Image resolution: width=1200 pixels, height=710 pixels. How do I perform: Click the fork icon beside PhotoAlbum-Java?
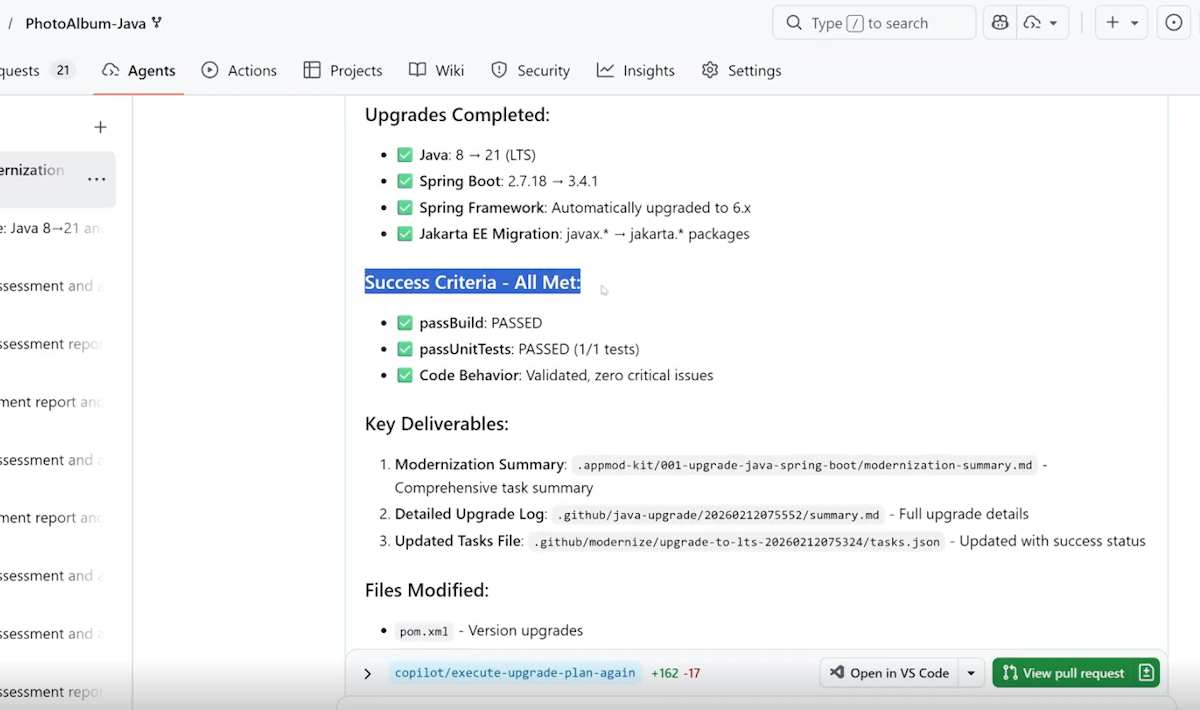tap(157, 23)
